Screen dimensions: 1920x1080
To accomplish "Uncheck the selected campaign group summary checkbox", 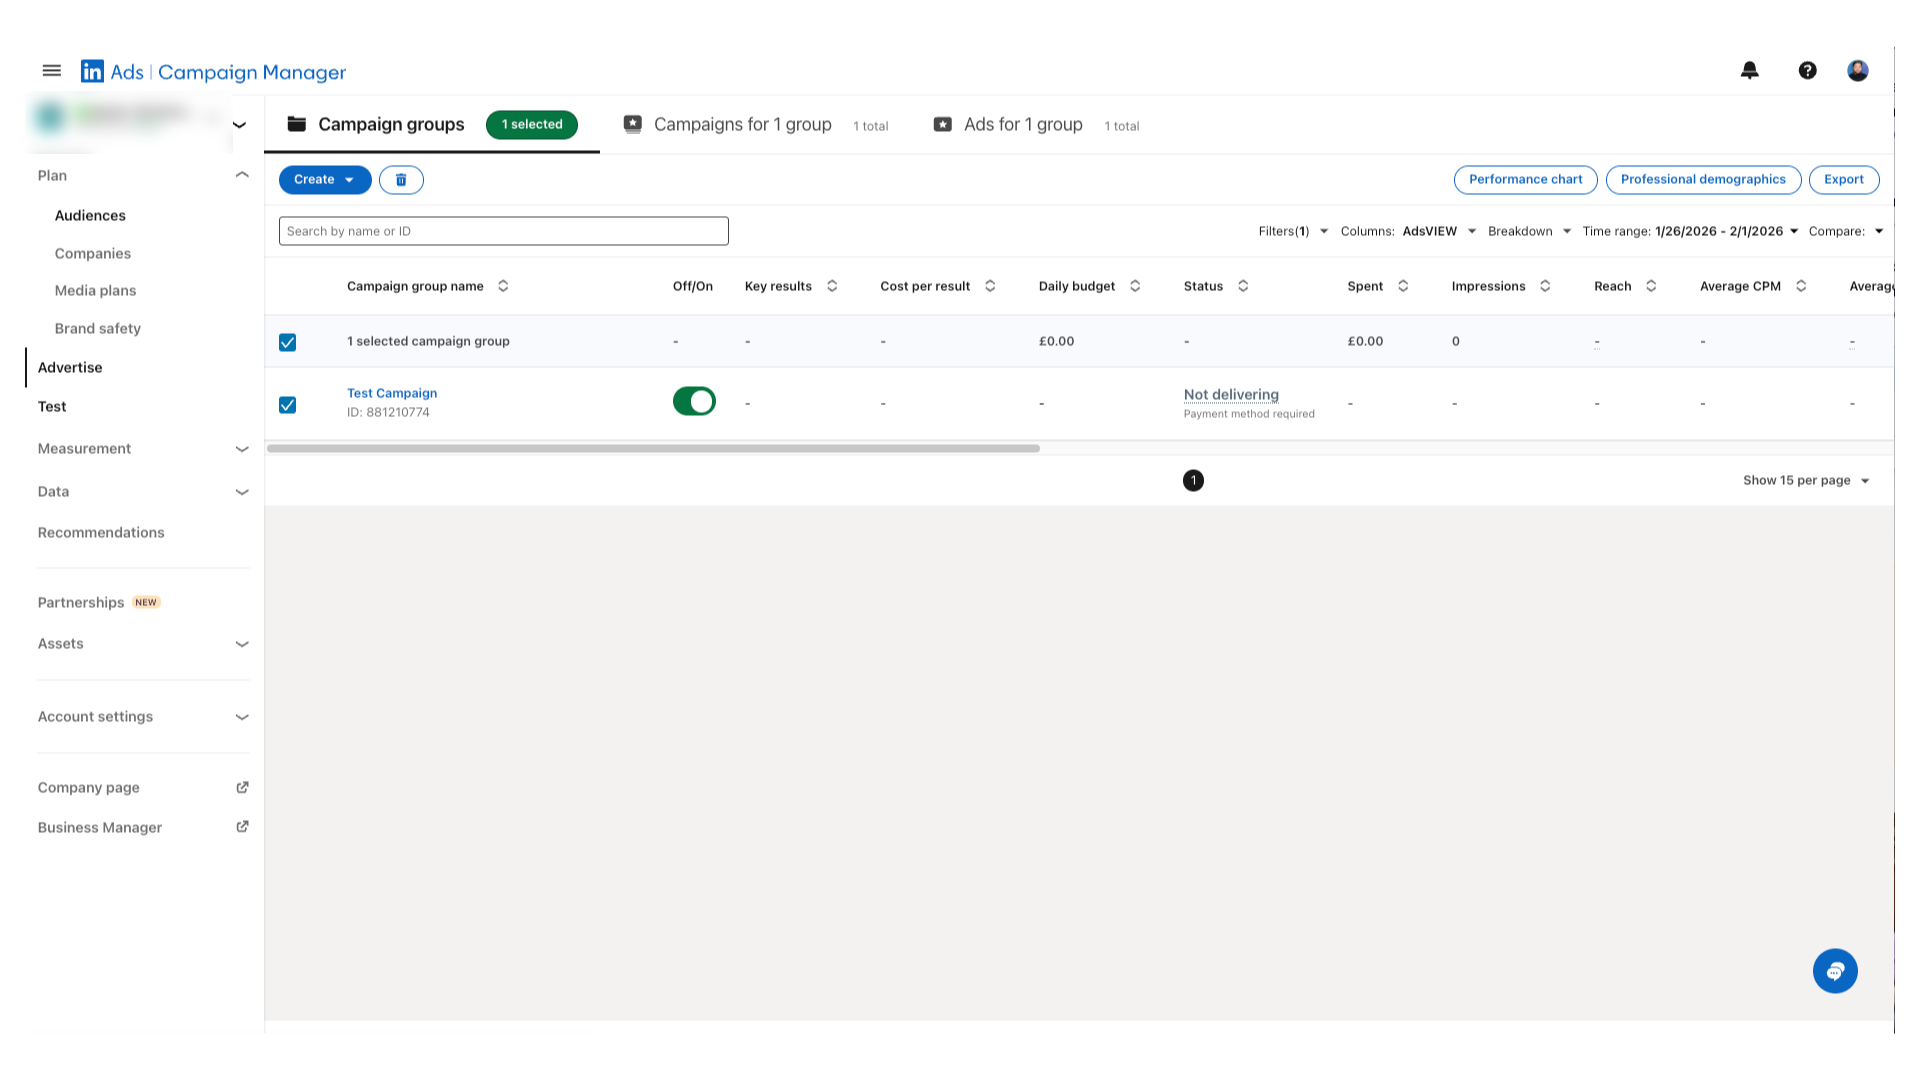I will (288, 342).
